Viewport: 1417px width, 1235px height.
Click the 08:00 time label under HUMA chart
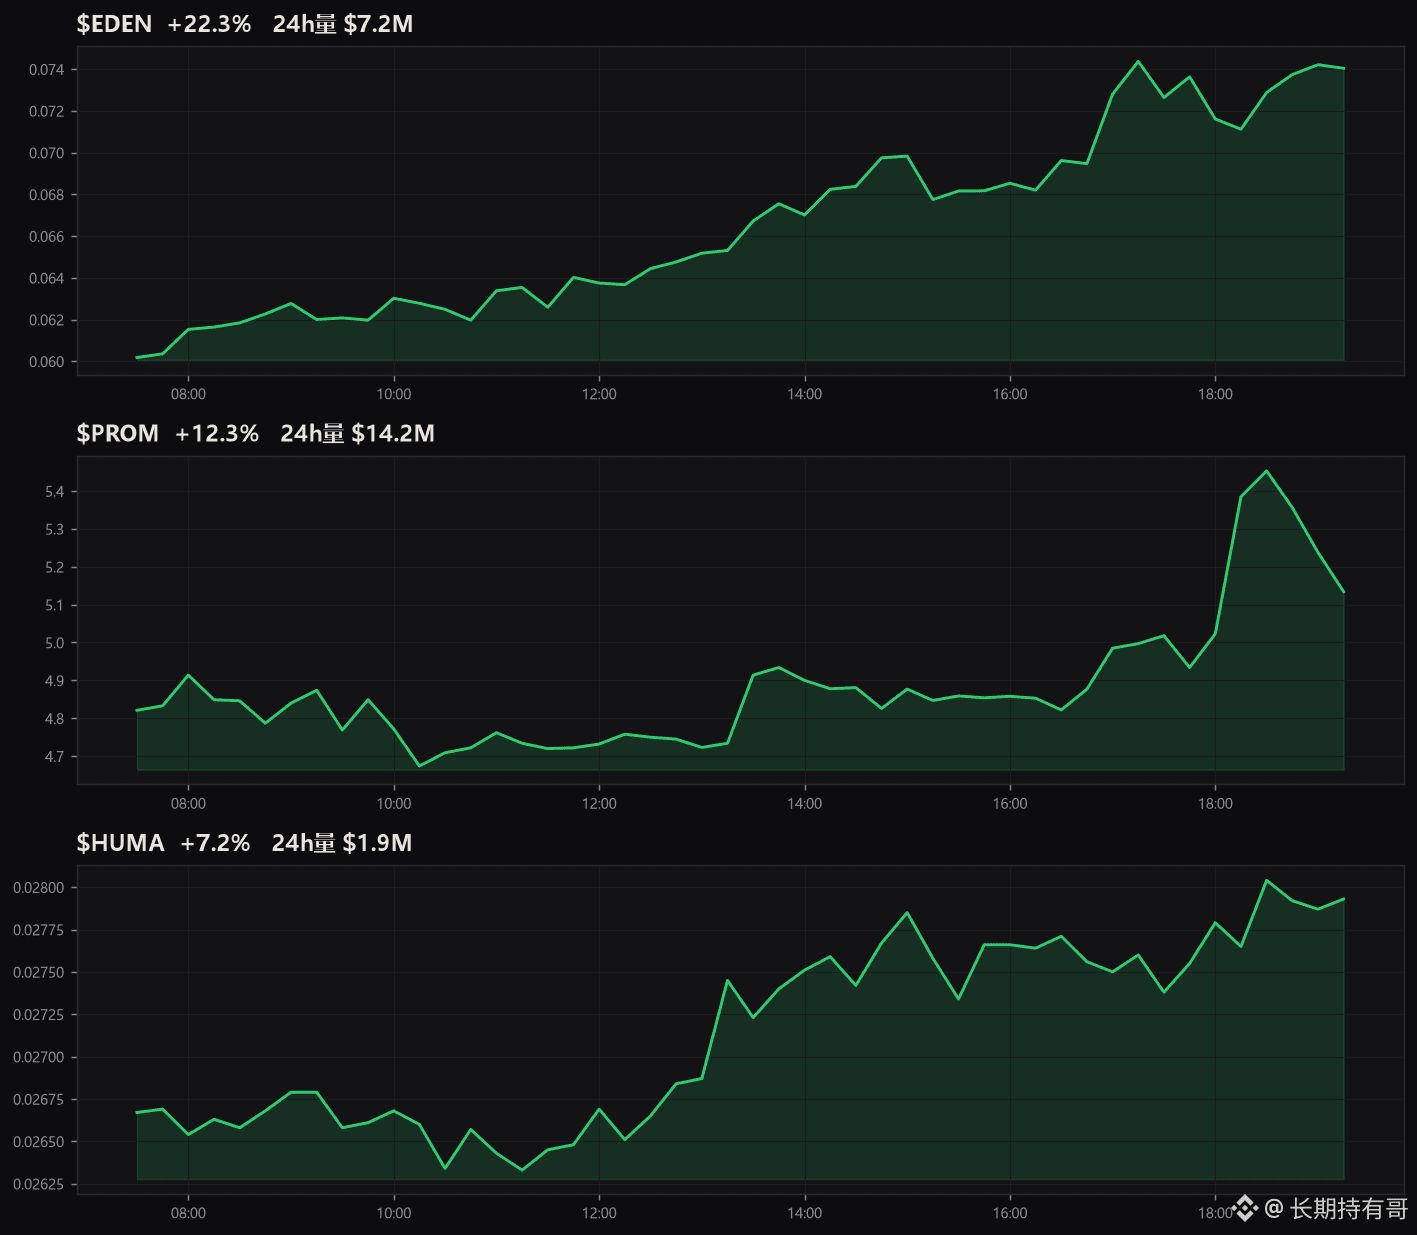pos(188,1213)
